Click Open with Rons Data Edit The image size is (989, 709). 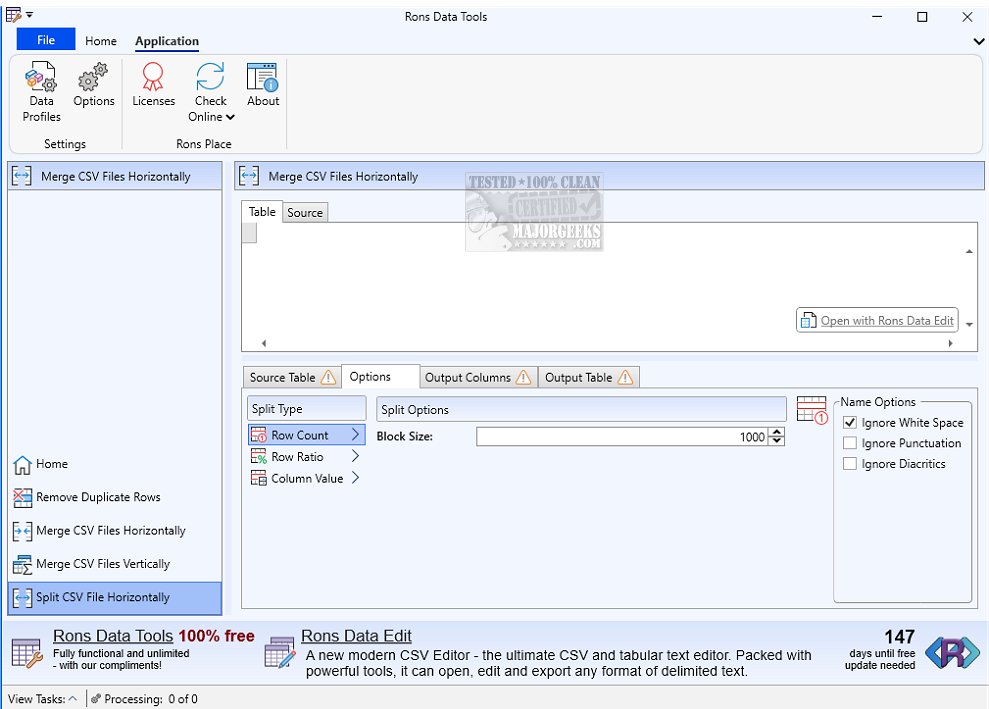tap(877, 320)
